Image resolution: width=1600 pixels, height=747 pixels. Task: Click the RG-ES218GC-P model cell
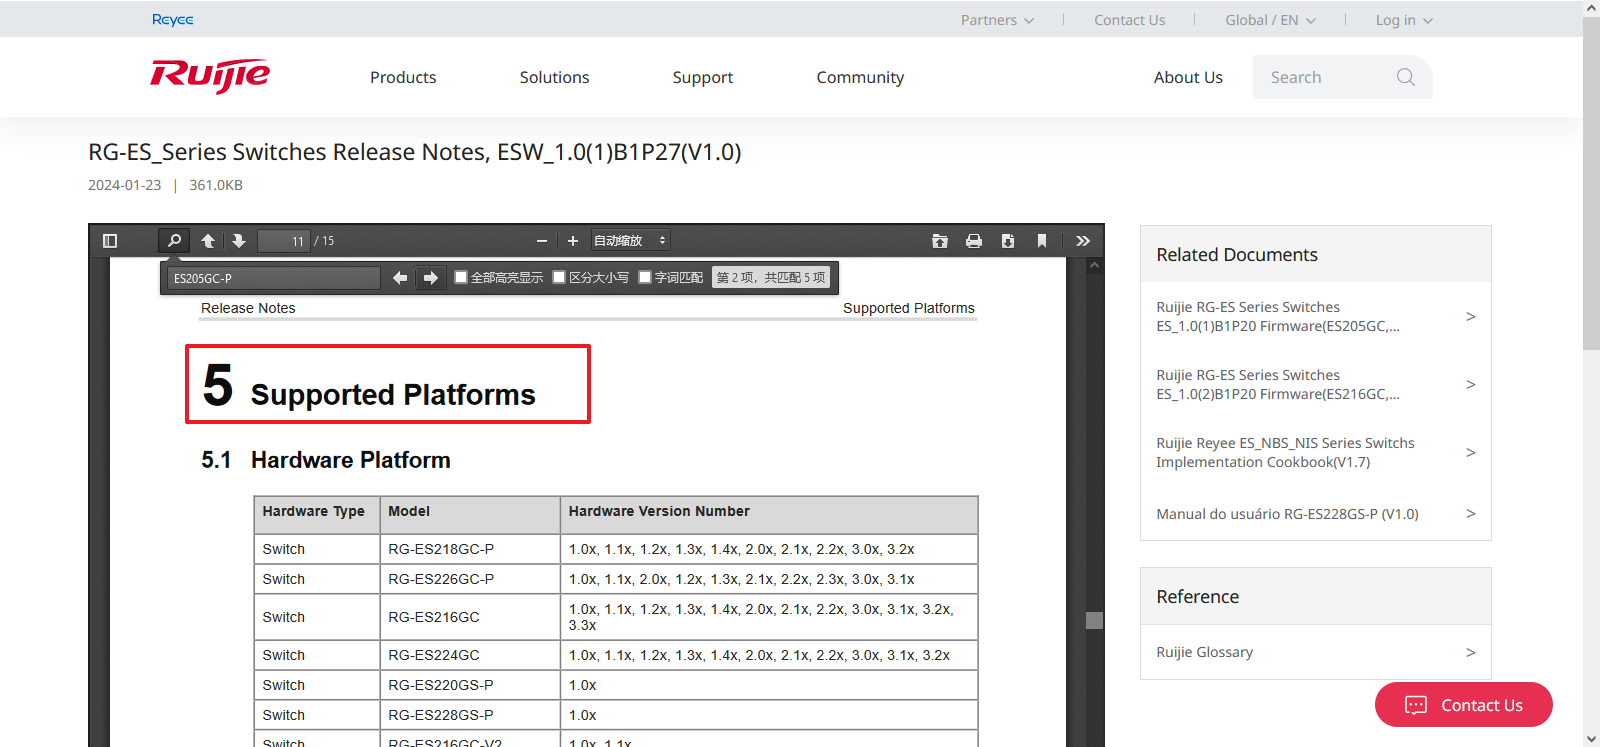pyautogui.click(x=470, y=549)
